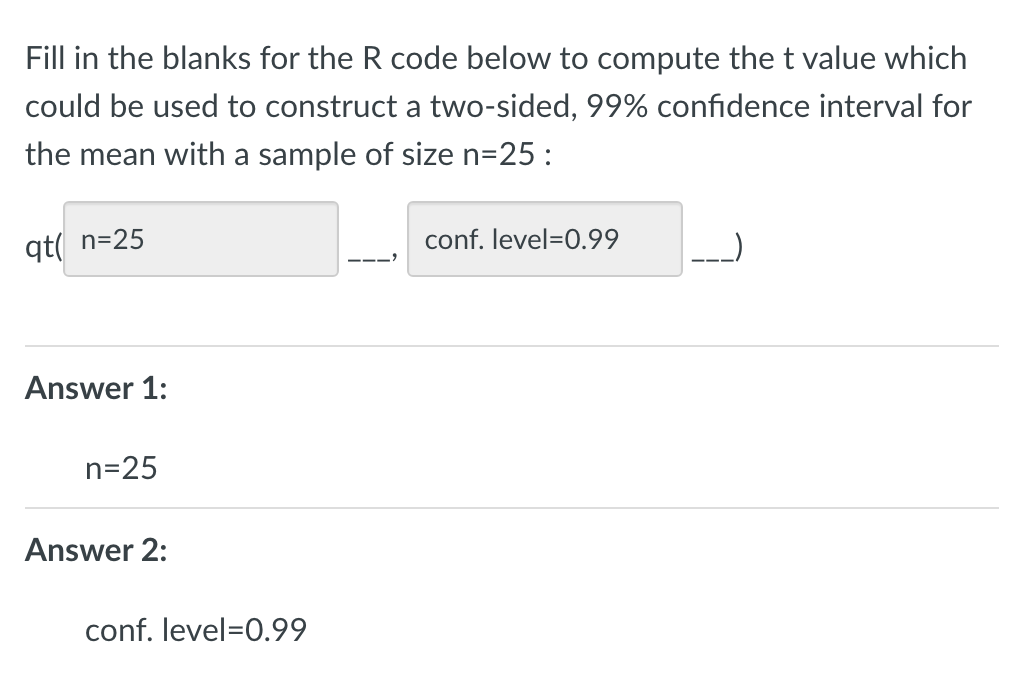1023x697 pixels.
Task: Click the Answer 2: heading
Action: [94, 551]
